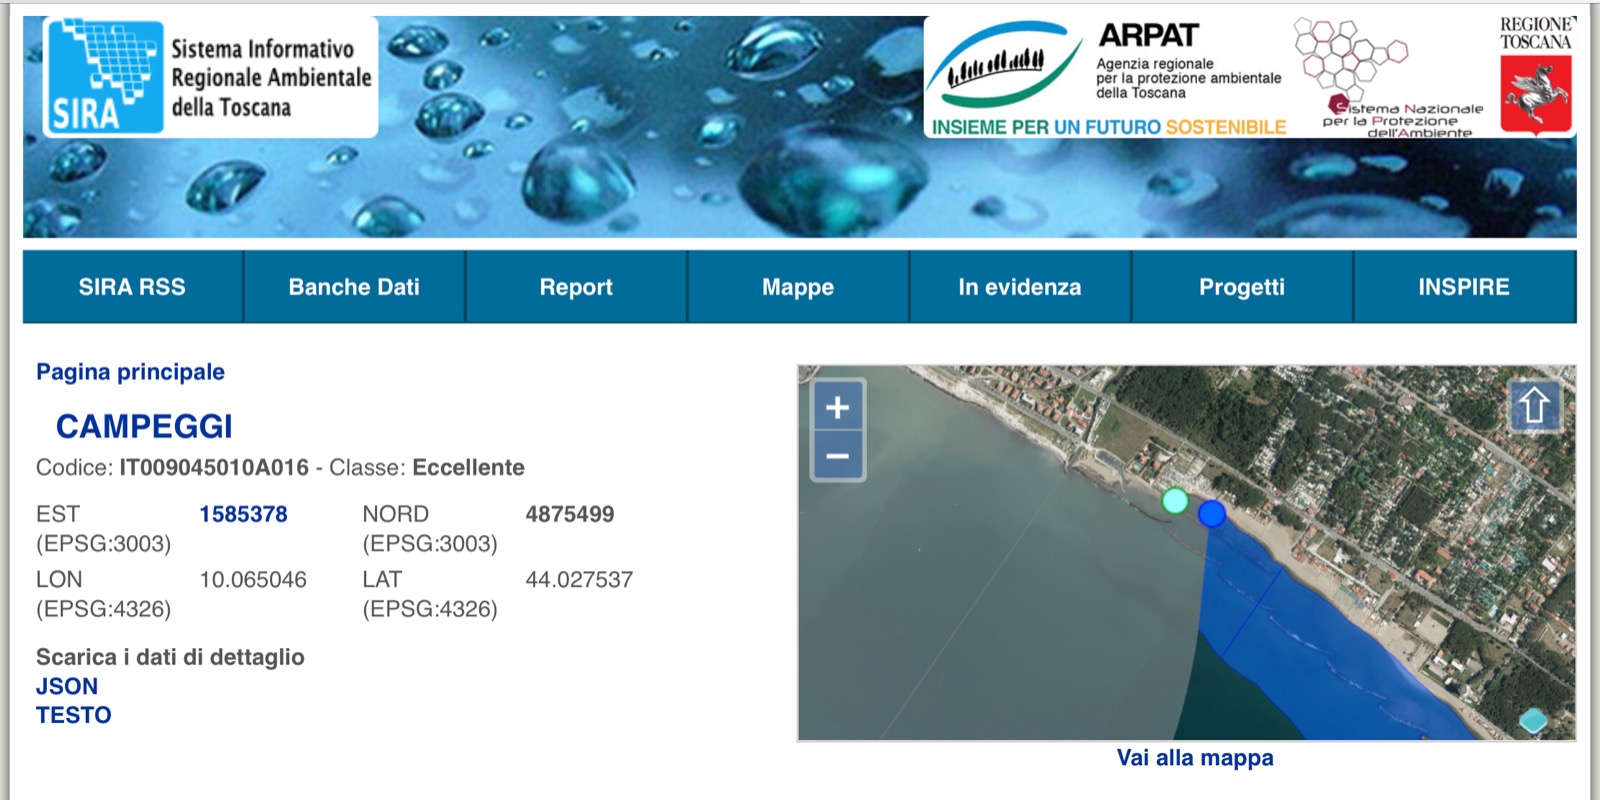Select In evidenza in the navigation bar
Viewport: 1600px width, 800px height.
pyautogui.click(x=1020, y=287)
